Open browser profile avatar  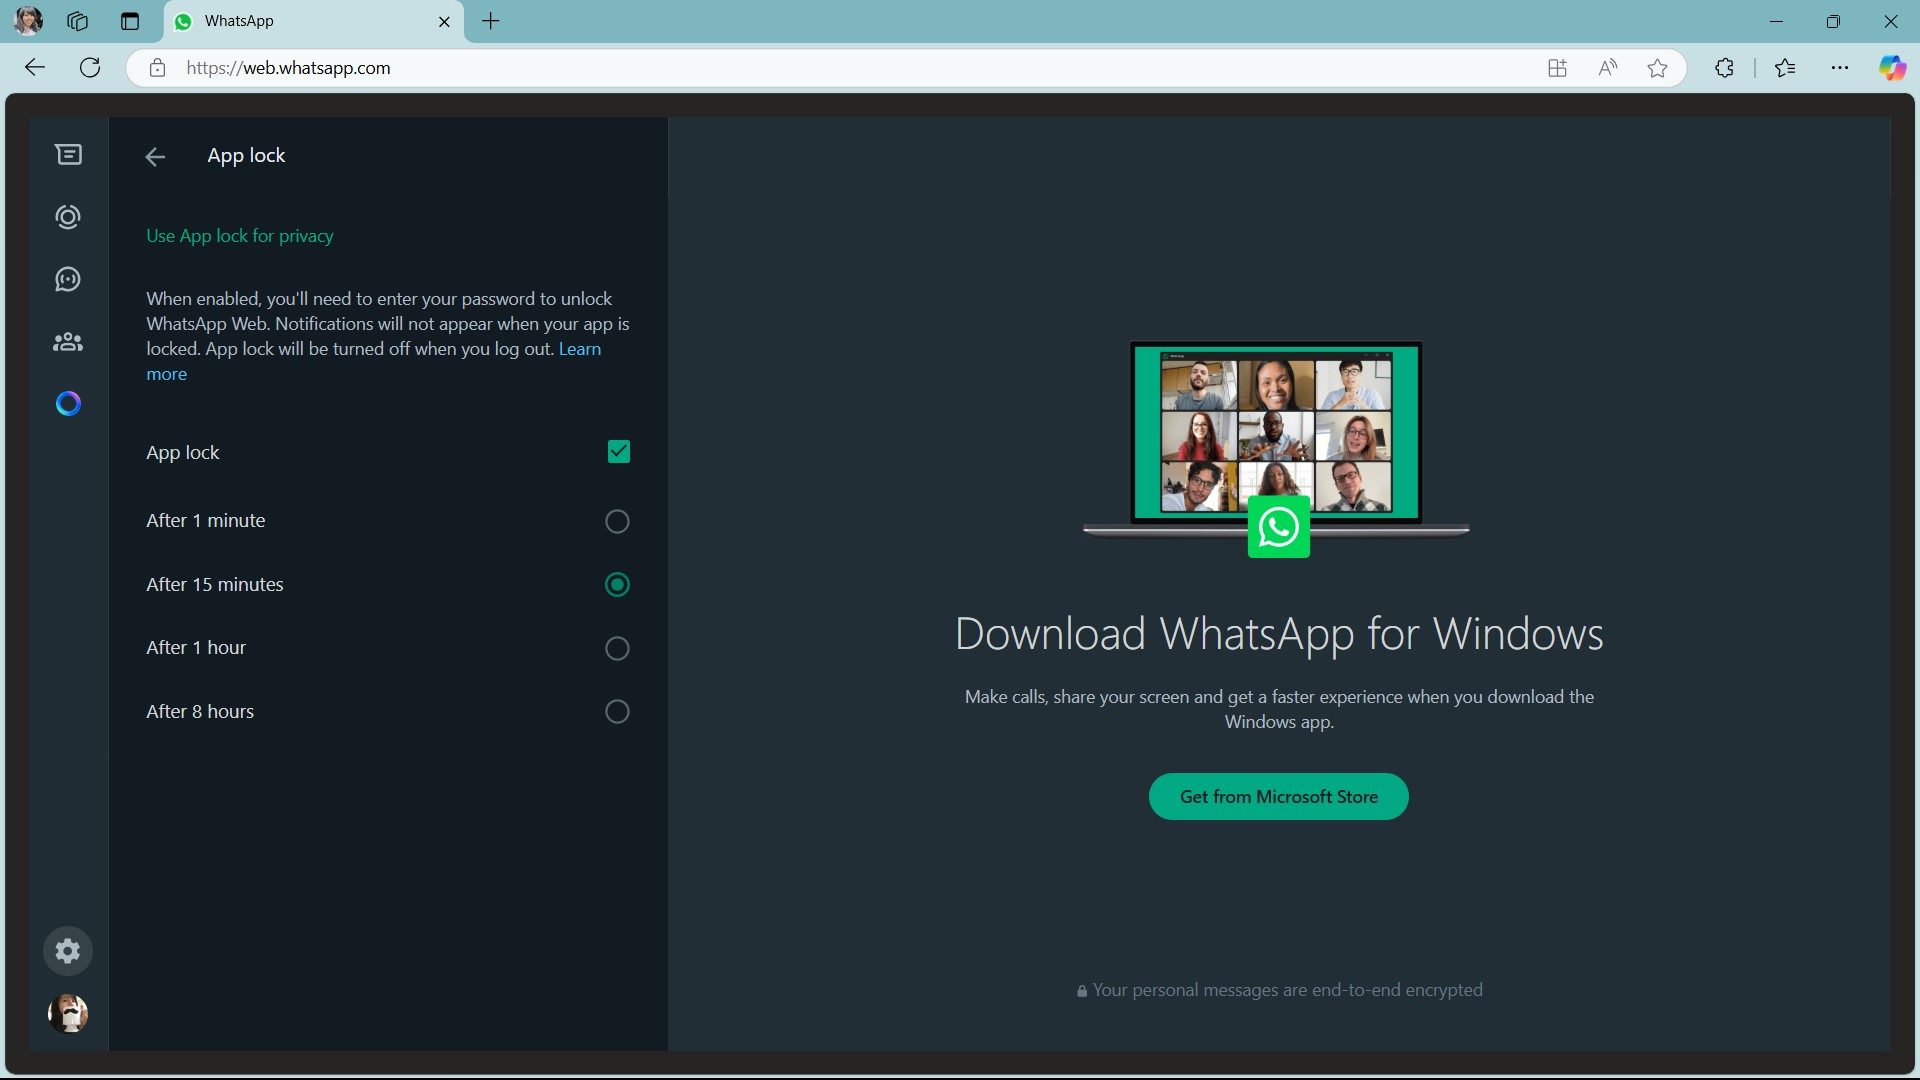(x=28, y=21)
